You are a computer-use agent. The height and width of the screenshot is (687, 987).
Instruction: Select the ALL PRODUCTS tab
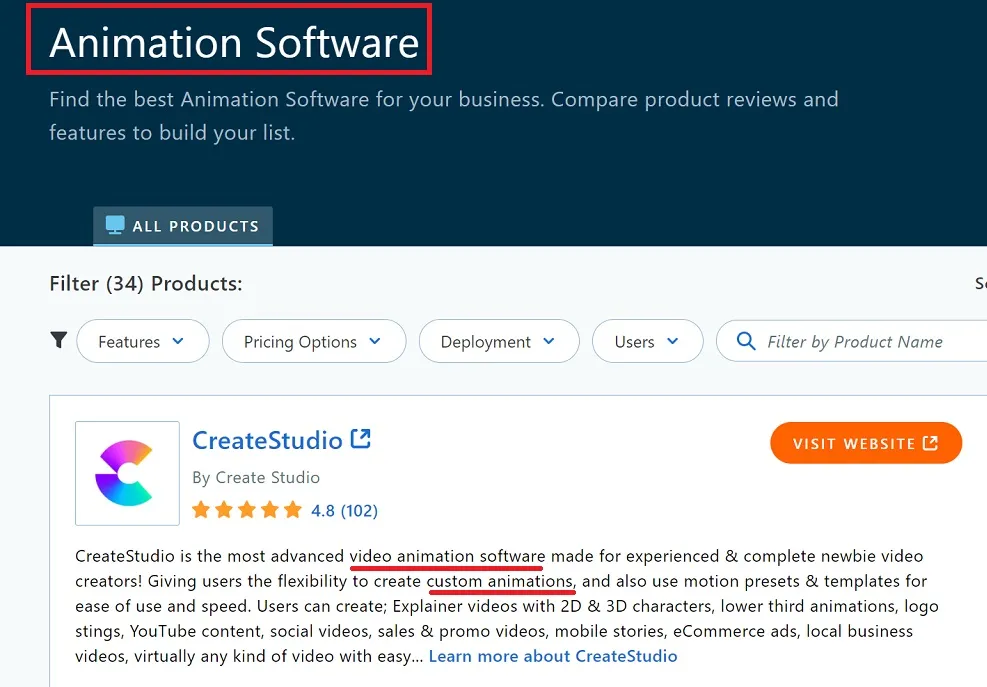point(183,226)
